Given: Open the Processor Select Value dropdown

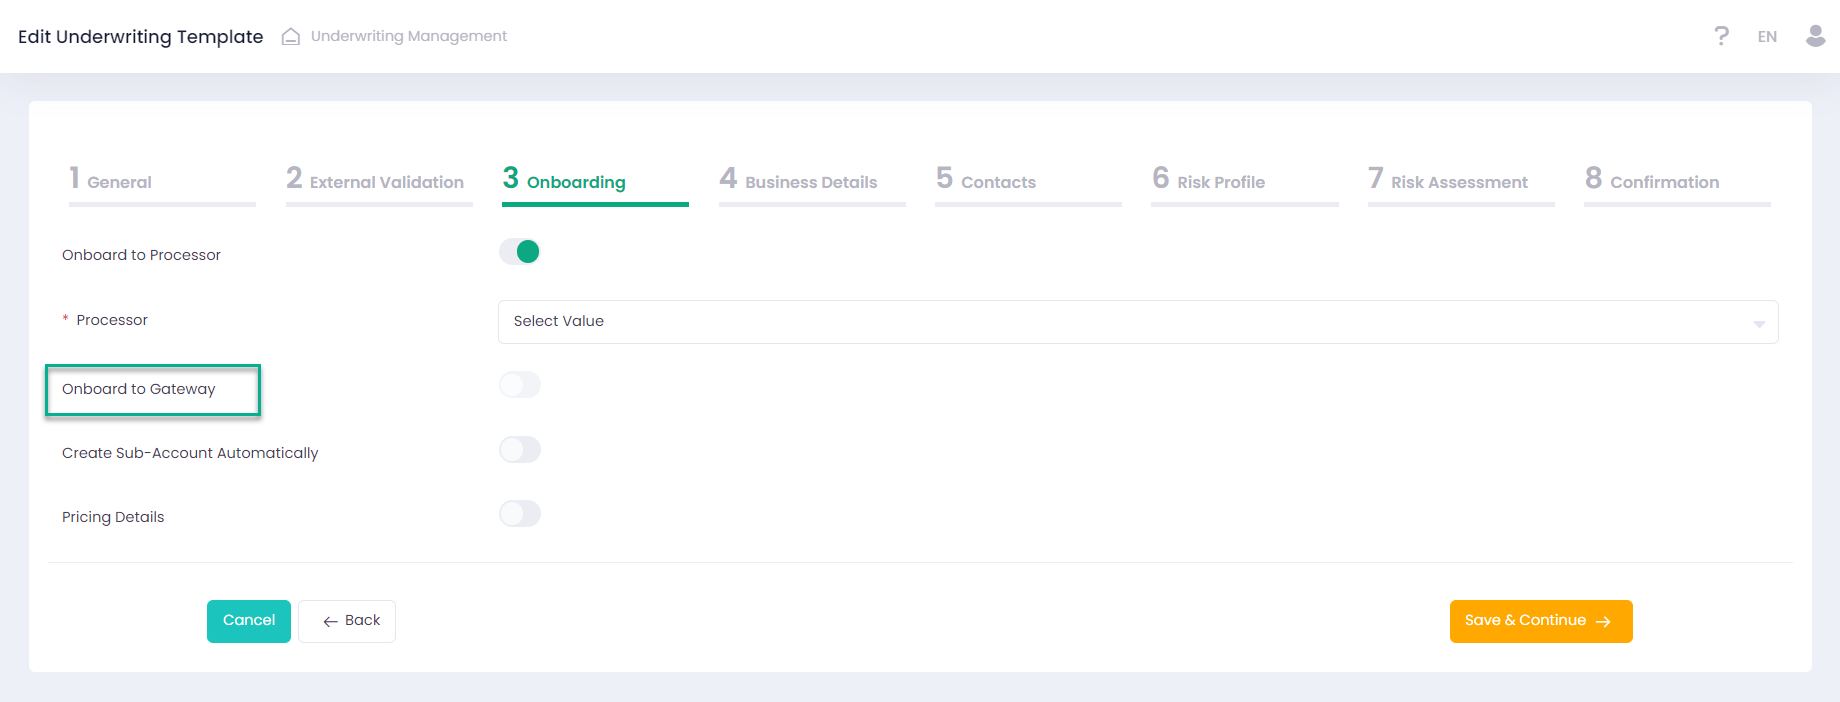Looking at the screenshot, I should [x=1120, y=322].
